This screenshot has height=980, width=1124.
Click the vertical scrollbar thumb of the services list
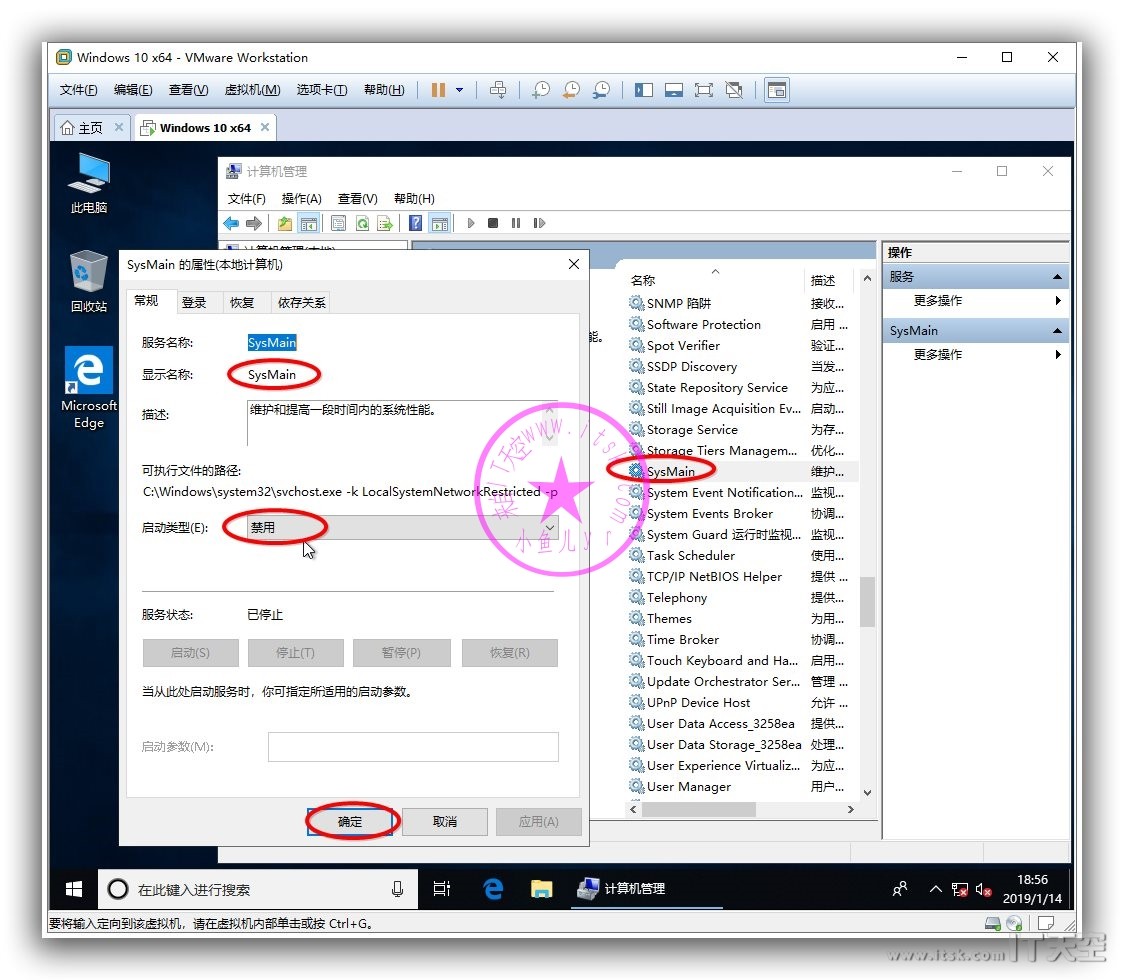pyautogui.click(x=867, y=601)
